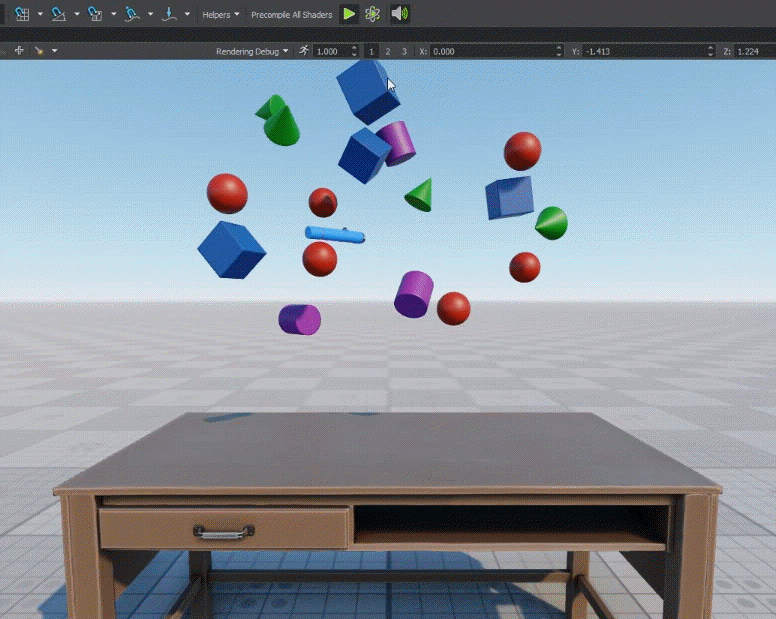Toggle the angle snap magnet icon
The width and height of the screenshot is (776, 619).
[x=58, y=14]
